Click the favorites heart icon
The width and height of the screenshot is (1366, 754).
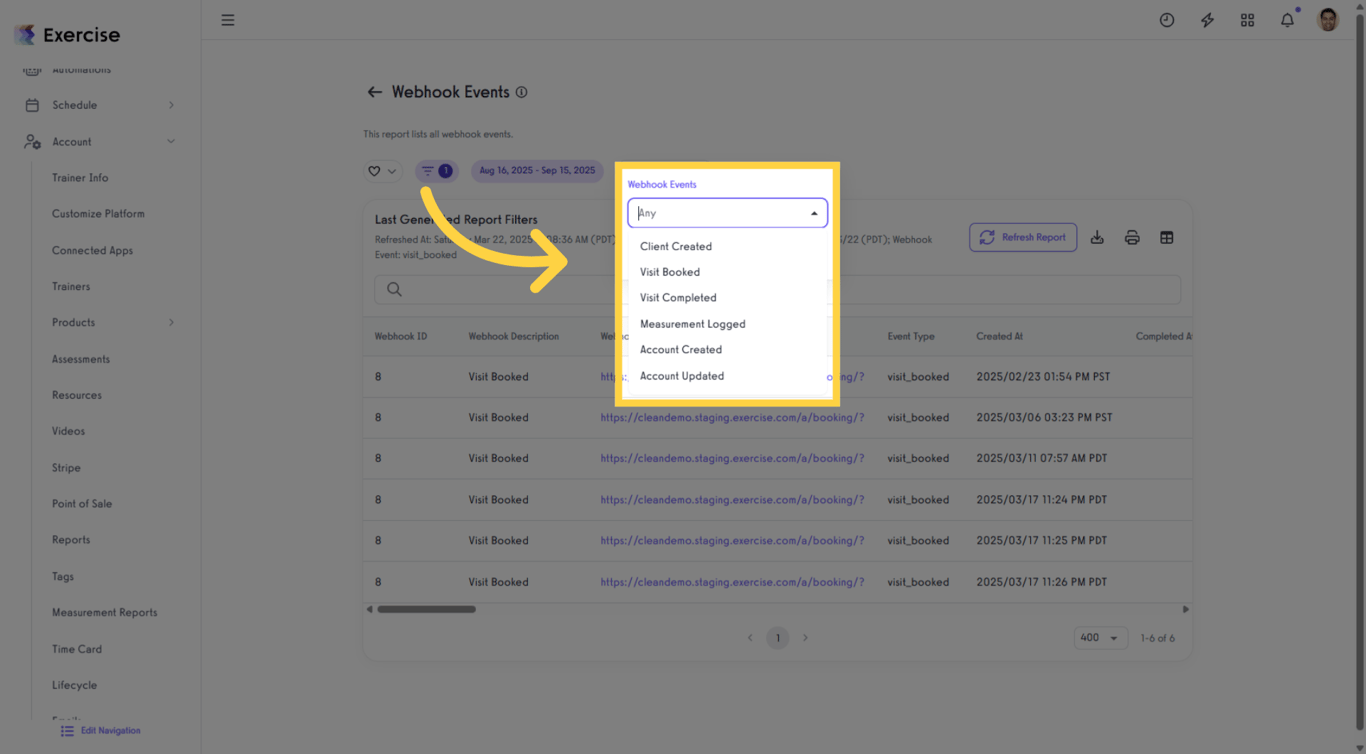coord(375,171)
